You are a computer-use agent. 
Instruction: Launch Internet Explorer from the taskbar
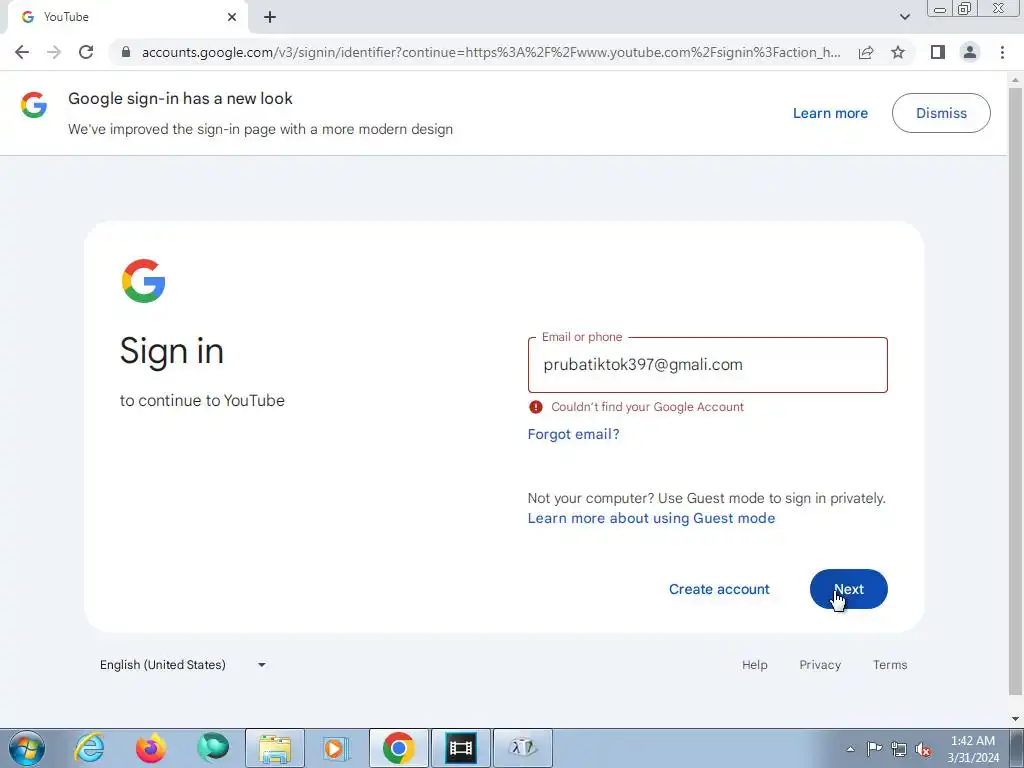(x=89, y=748)
